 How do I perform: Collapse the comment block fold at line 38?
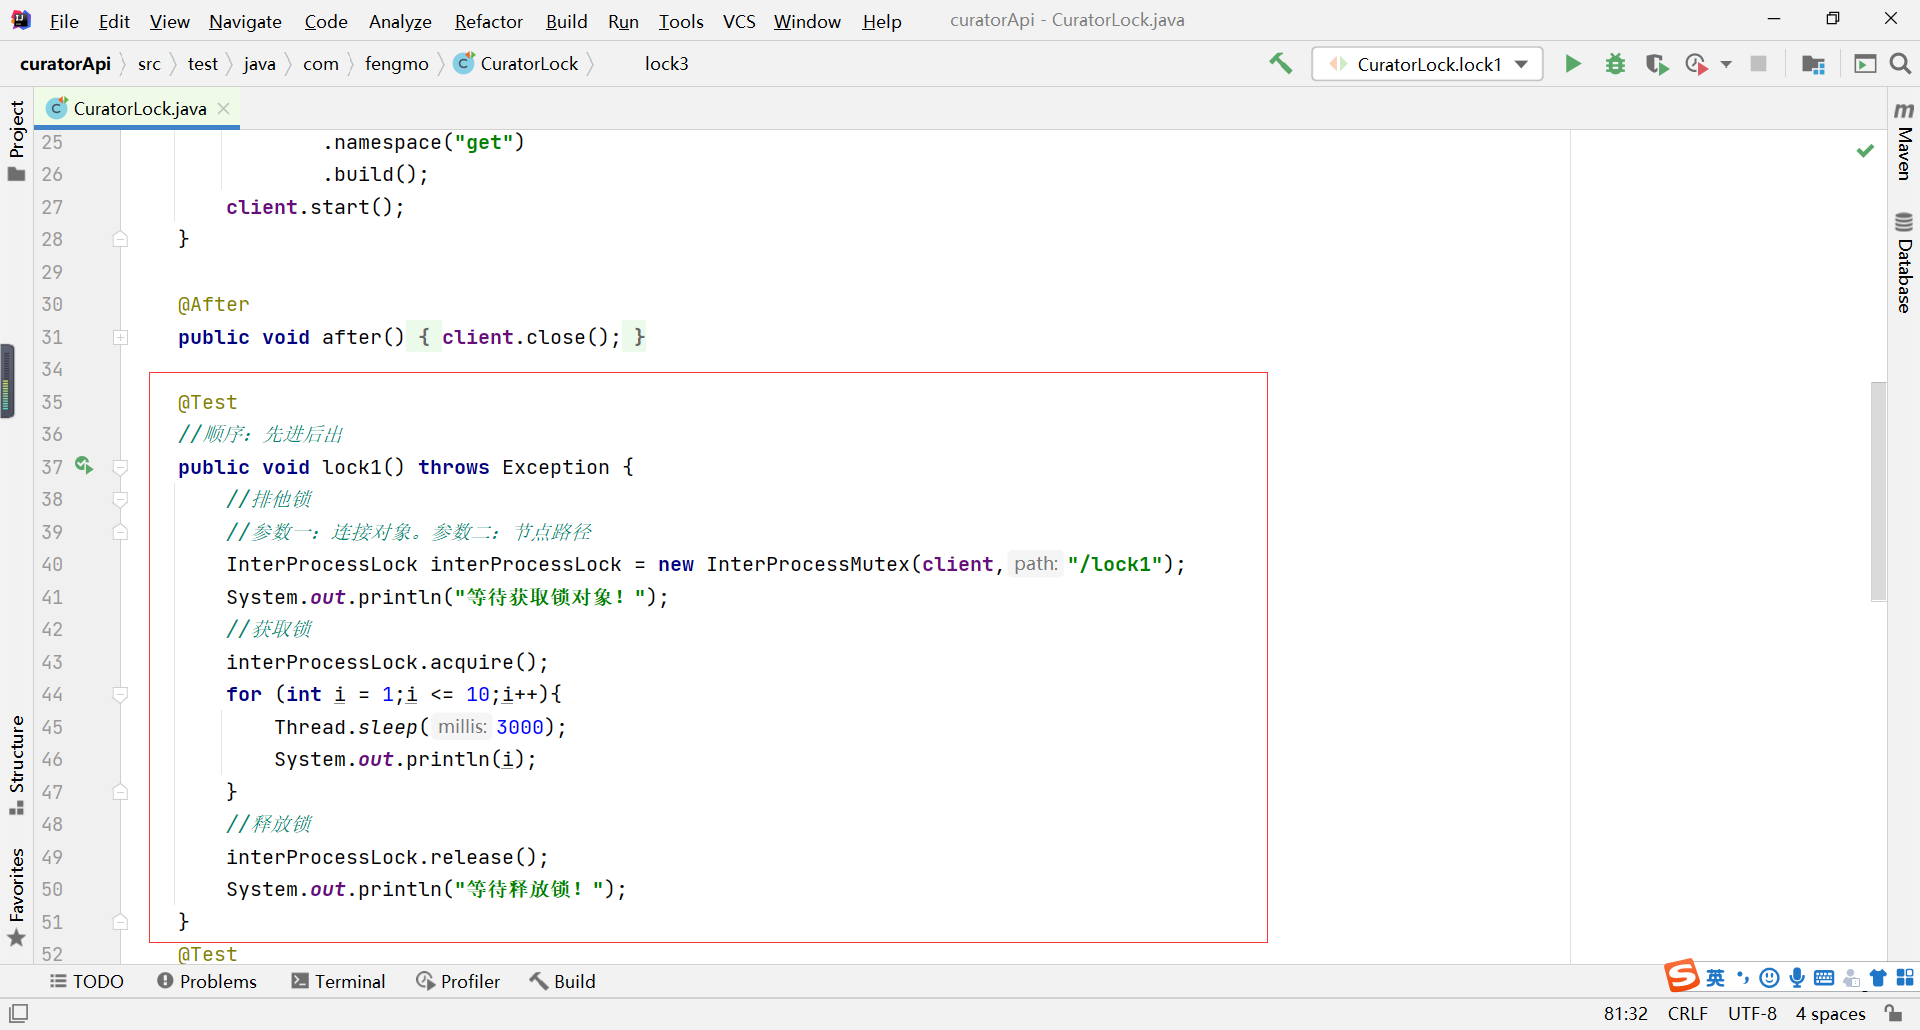tap(120, 499)
